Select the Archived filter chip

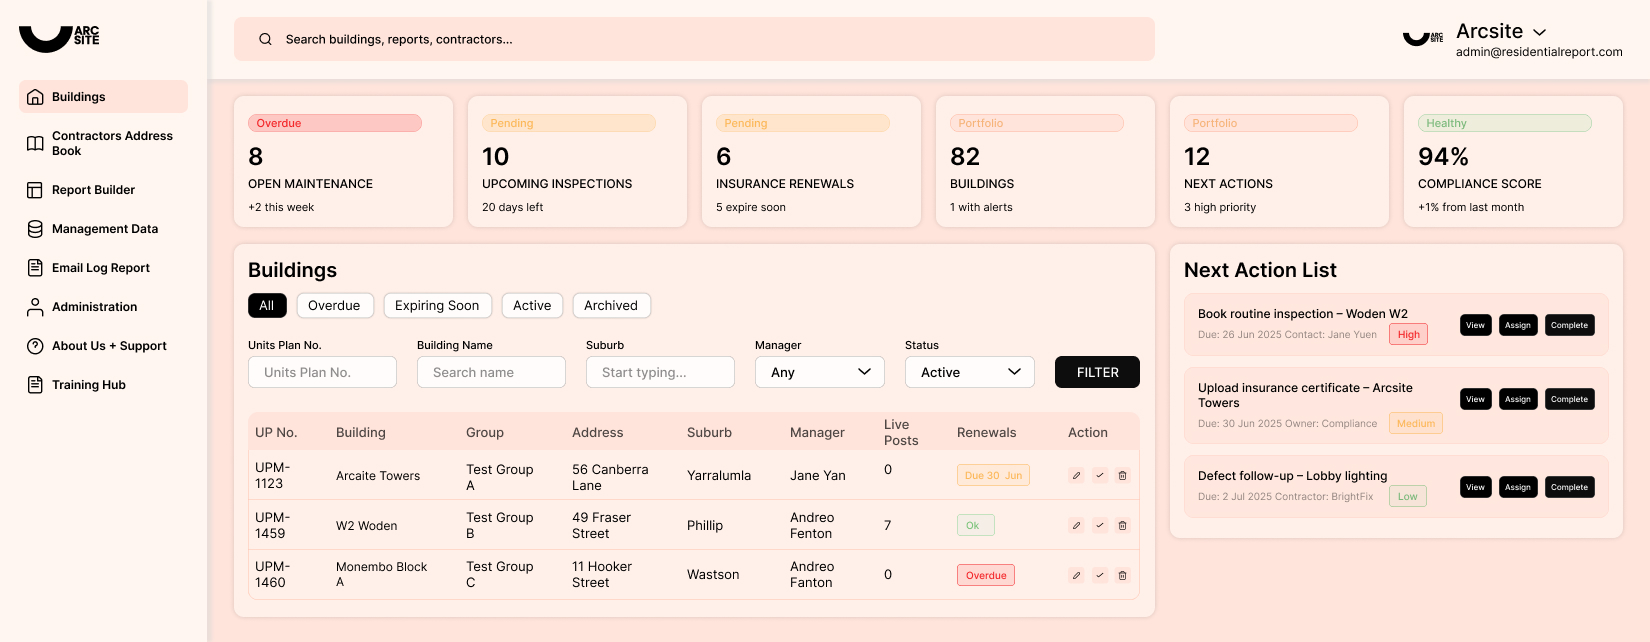[611, 306]
